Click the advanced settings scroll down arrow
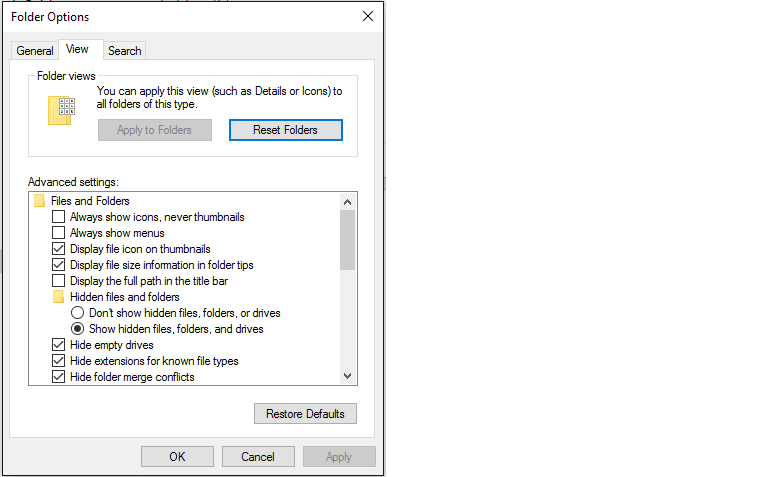Viewport: 769px width, 477px height. tap(348, 376)
